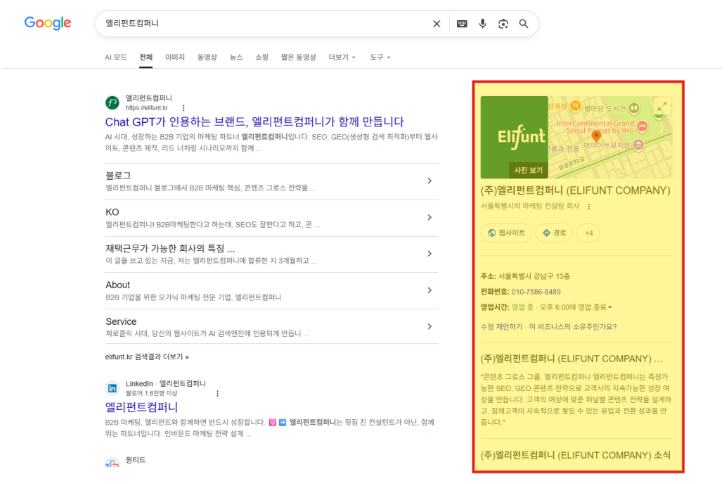Image resolution: width=728 pixels, height=484 pixels.
Task: Open the About sitelink
Action: click(x=118, y=285)
